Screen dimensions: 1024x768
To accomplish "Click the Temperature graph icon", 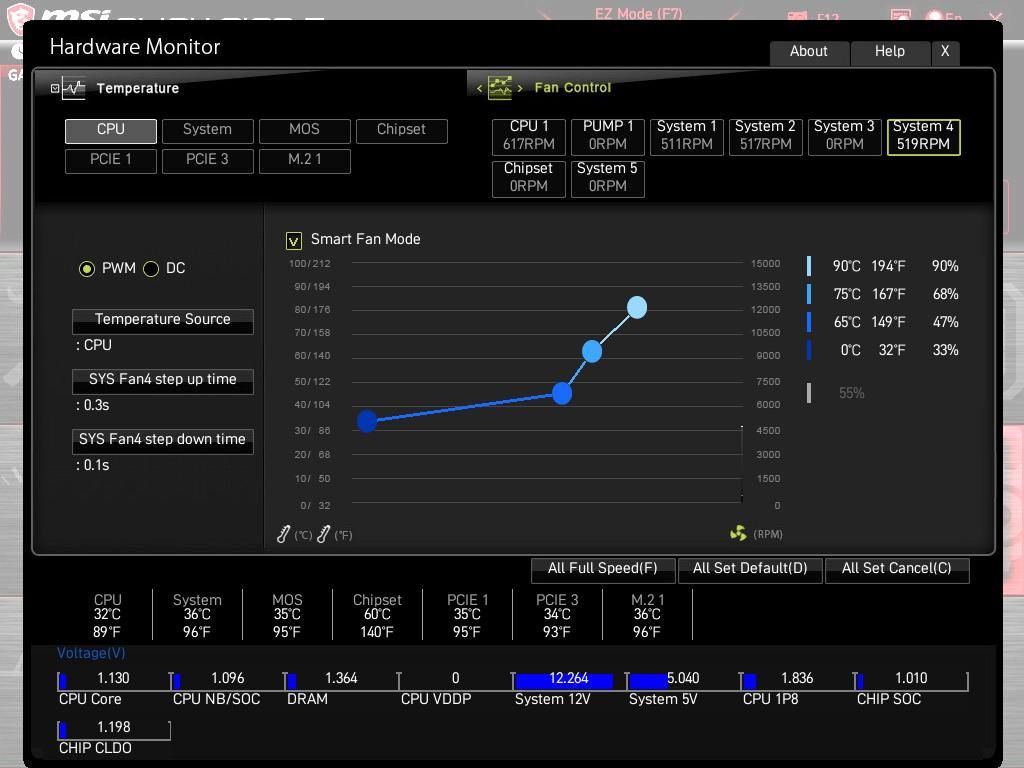I will [x=74, y=88].
